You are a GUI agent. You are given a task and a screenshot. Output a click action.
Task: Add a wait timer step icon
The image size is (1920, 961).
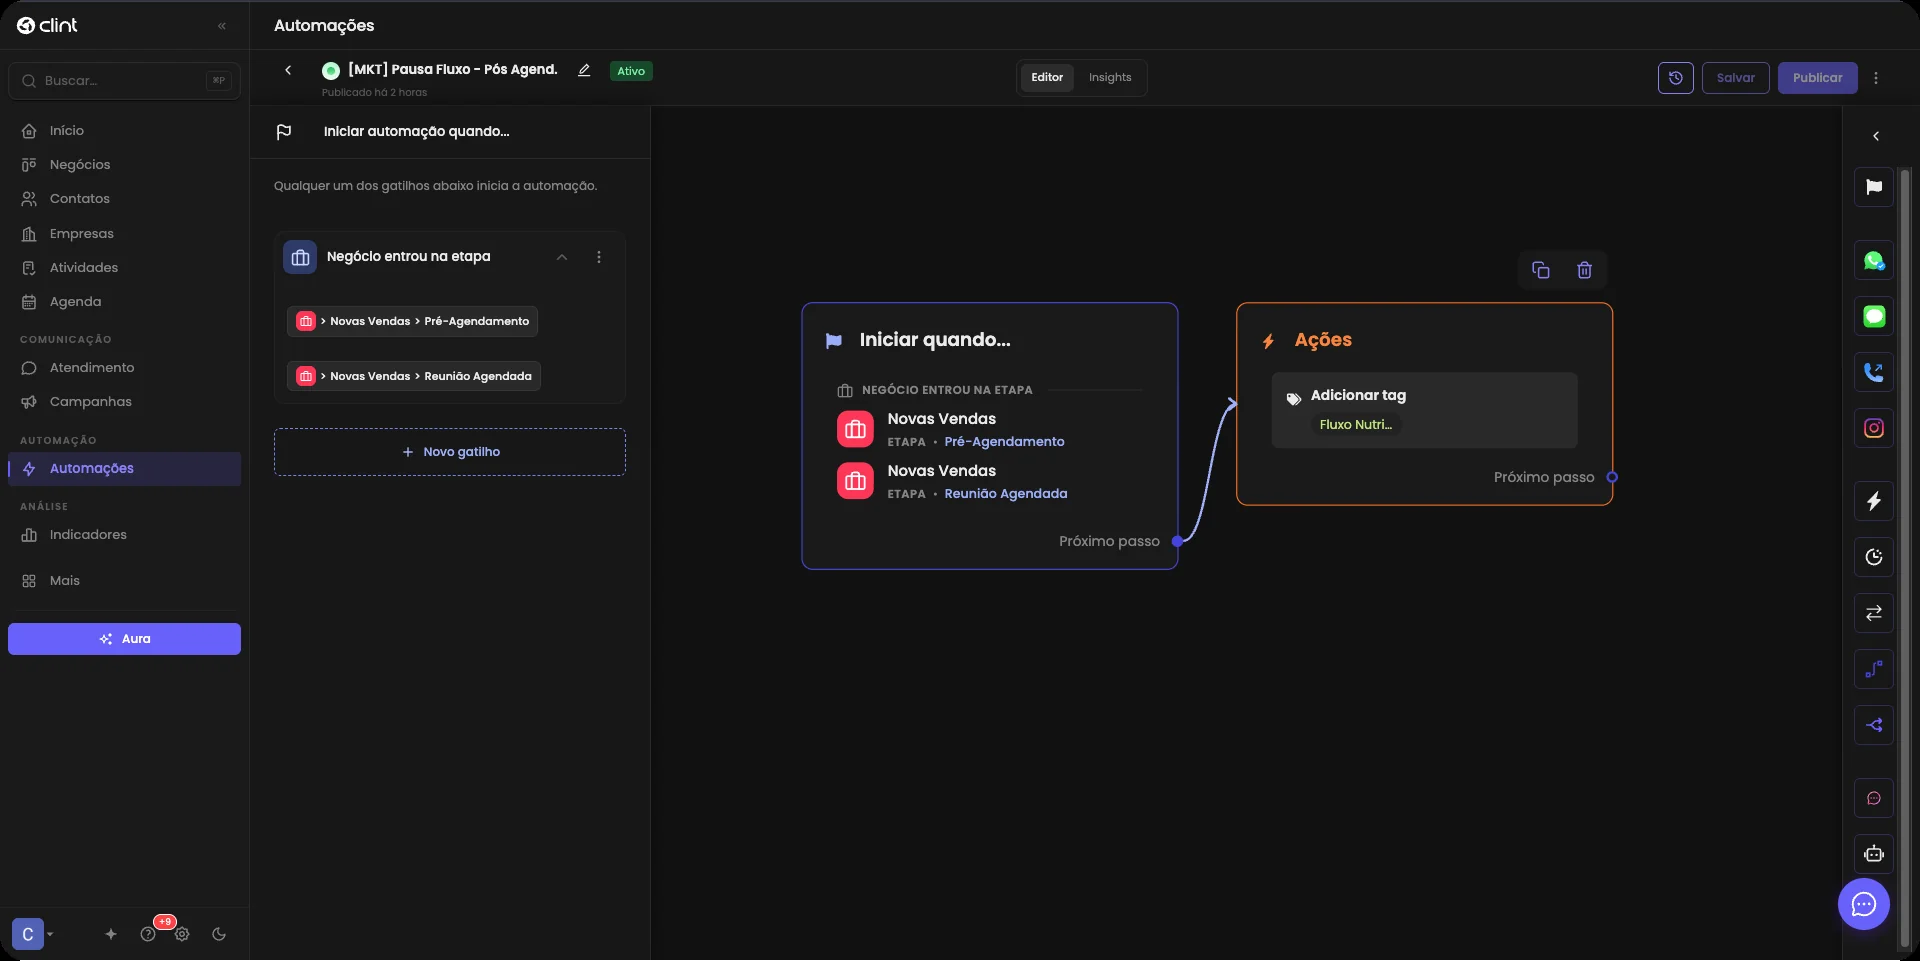(x=1874, y=557)
